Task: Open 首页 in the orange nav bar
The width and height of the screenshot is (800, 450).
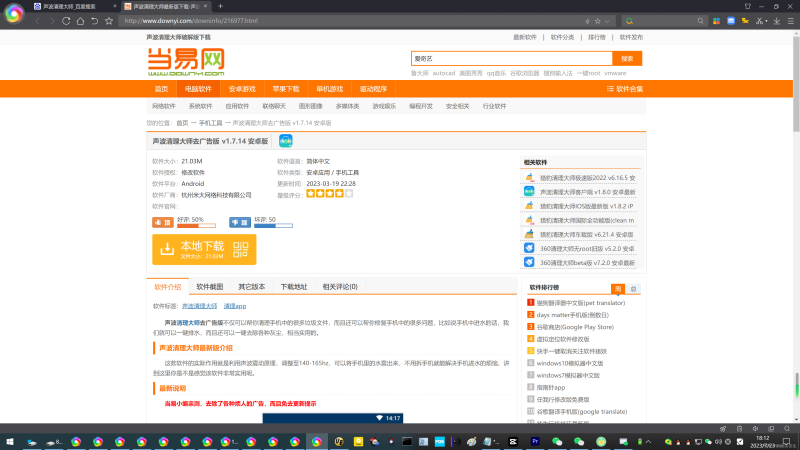Action: [161, 89]
